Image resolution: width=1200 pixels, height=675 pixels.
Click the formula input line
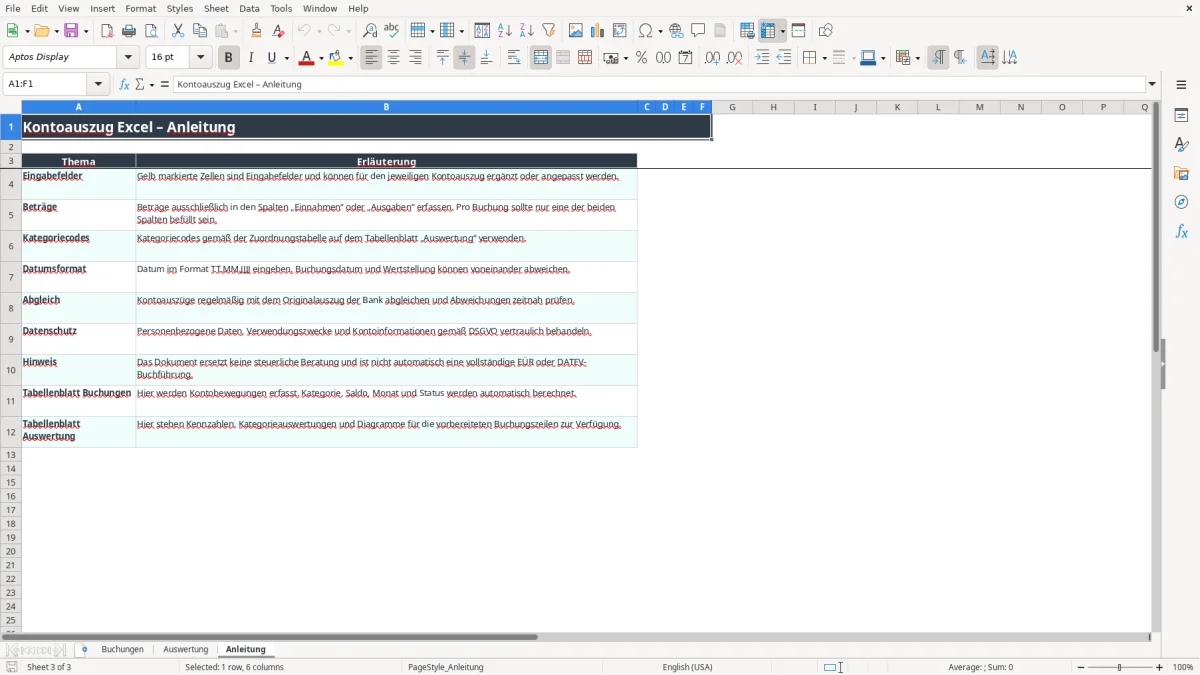(x=658, y=85)
